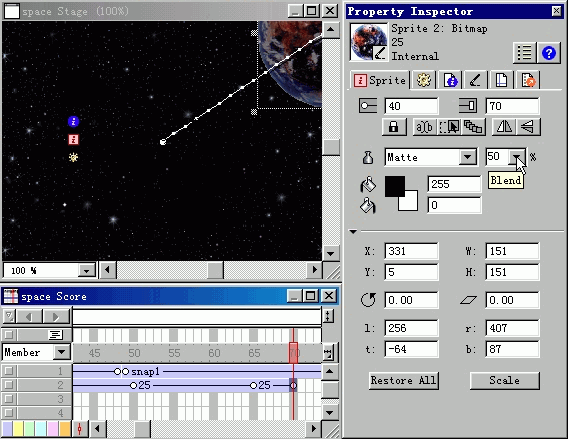The image size is (568, 439).
Task: Select the orange sprite label color
Action: tap(65, 429)
